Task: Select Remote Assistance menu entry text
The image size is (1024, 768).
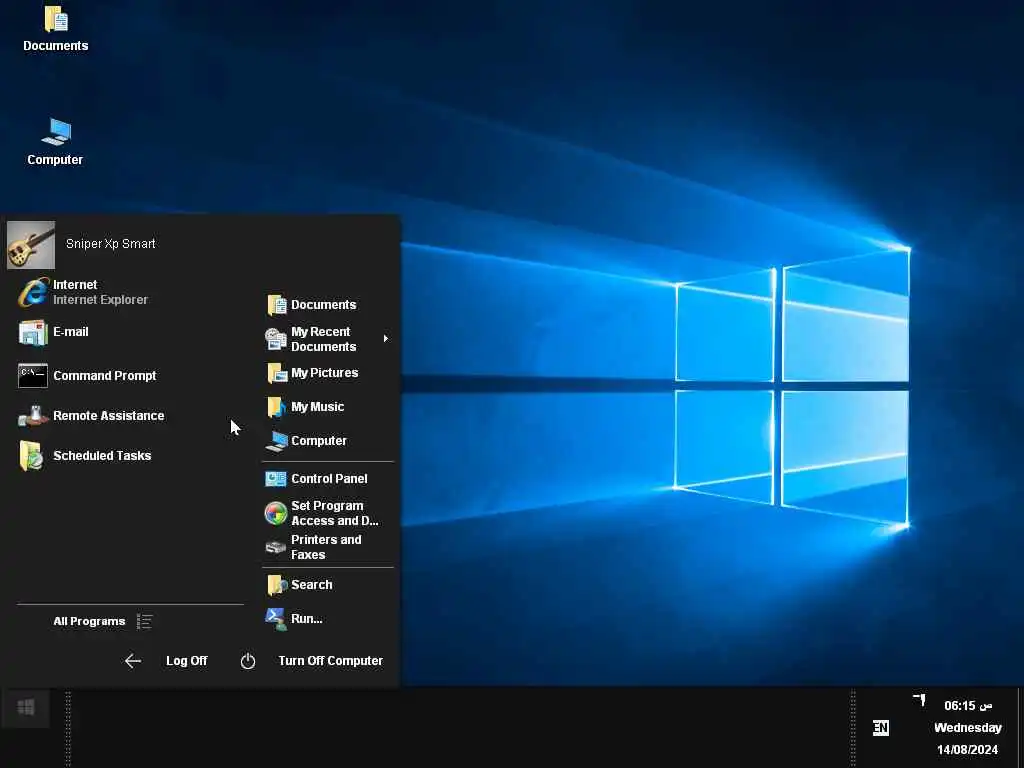Action: (108, 415)
